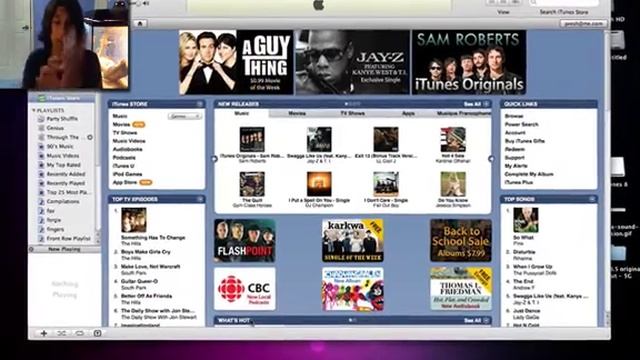Open Sam Roberts iTunes Originals banner
This screenshot has width=640, height=360.
coord(469,62)
